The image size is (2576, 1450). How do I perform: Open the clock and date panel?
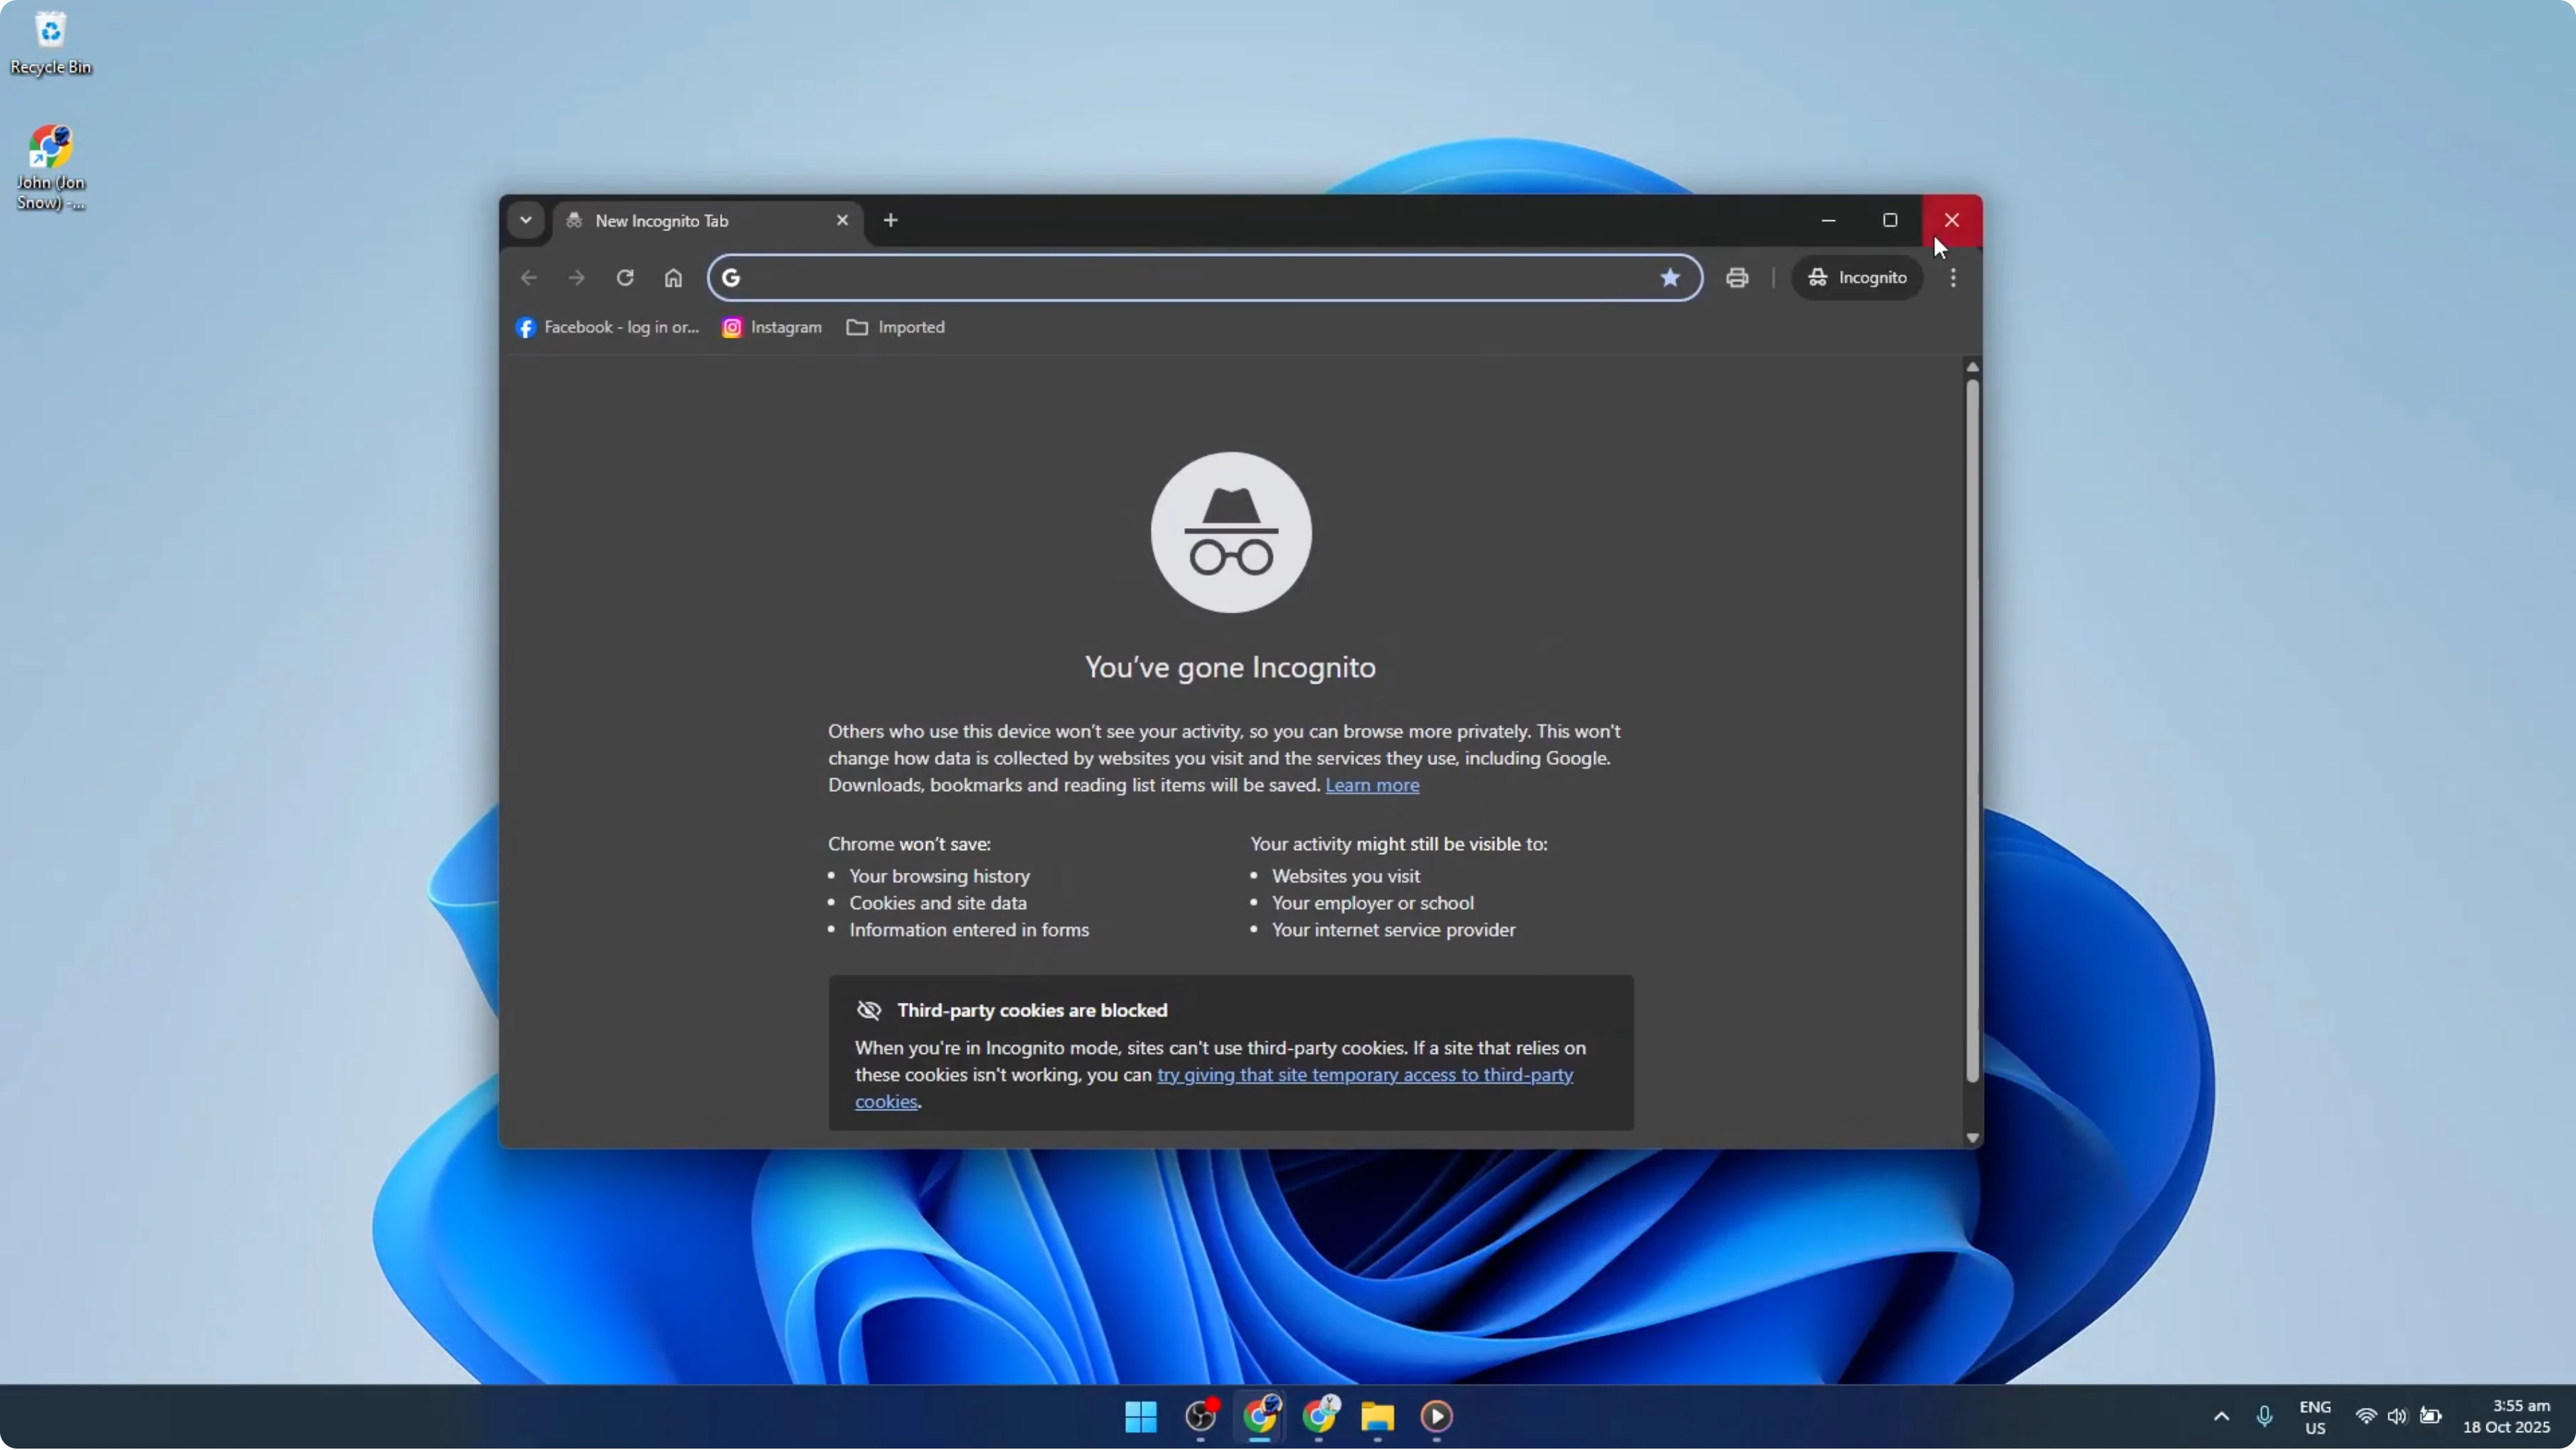click(x=2507, y=1418)
